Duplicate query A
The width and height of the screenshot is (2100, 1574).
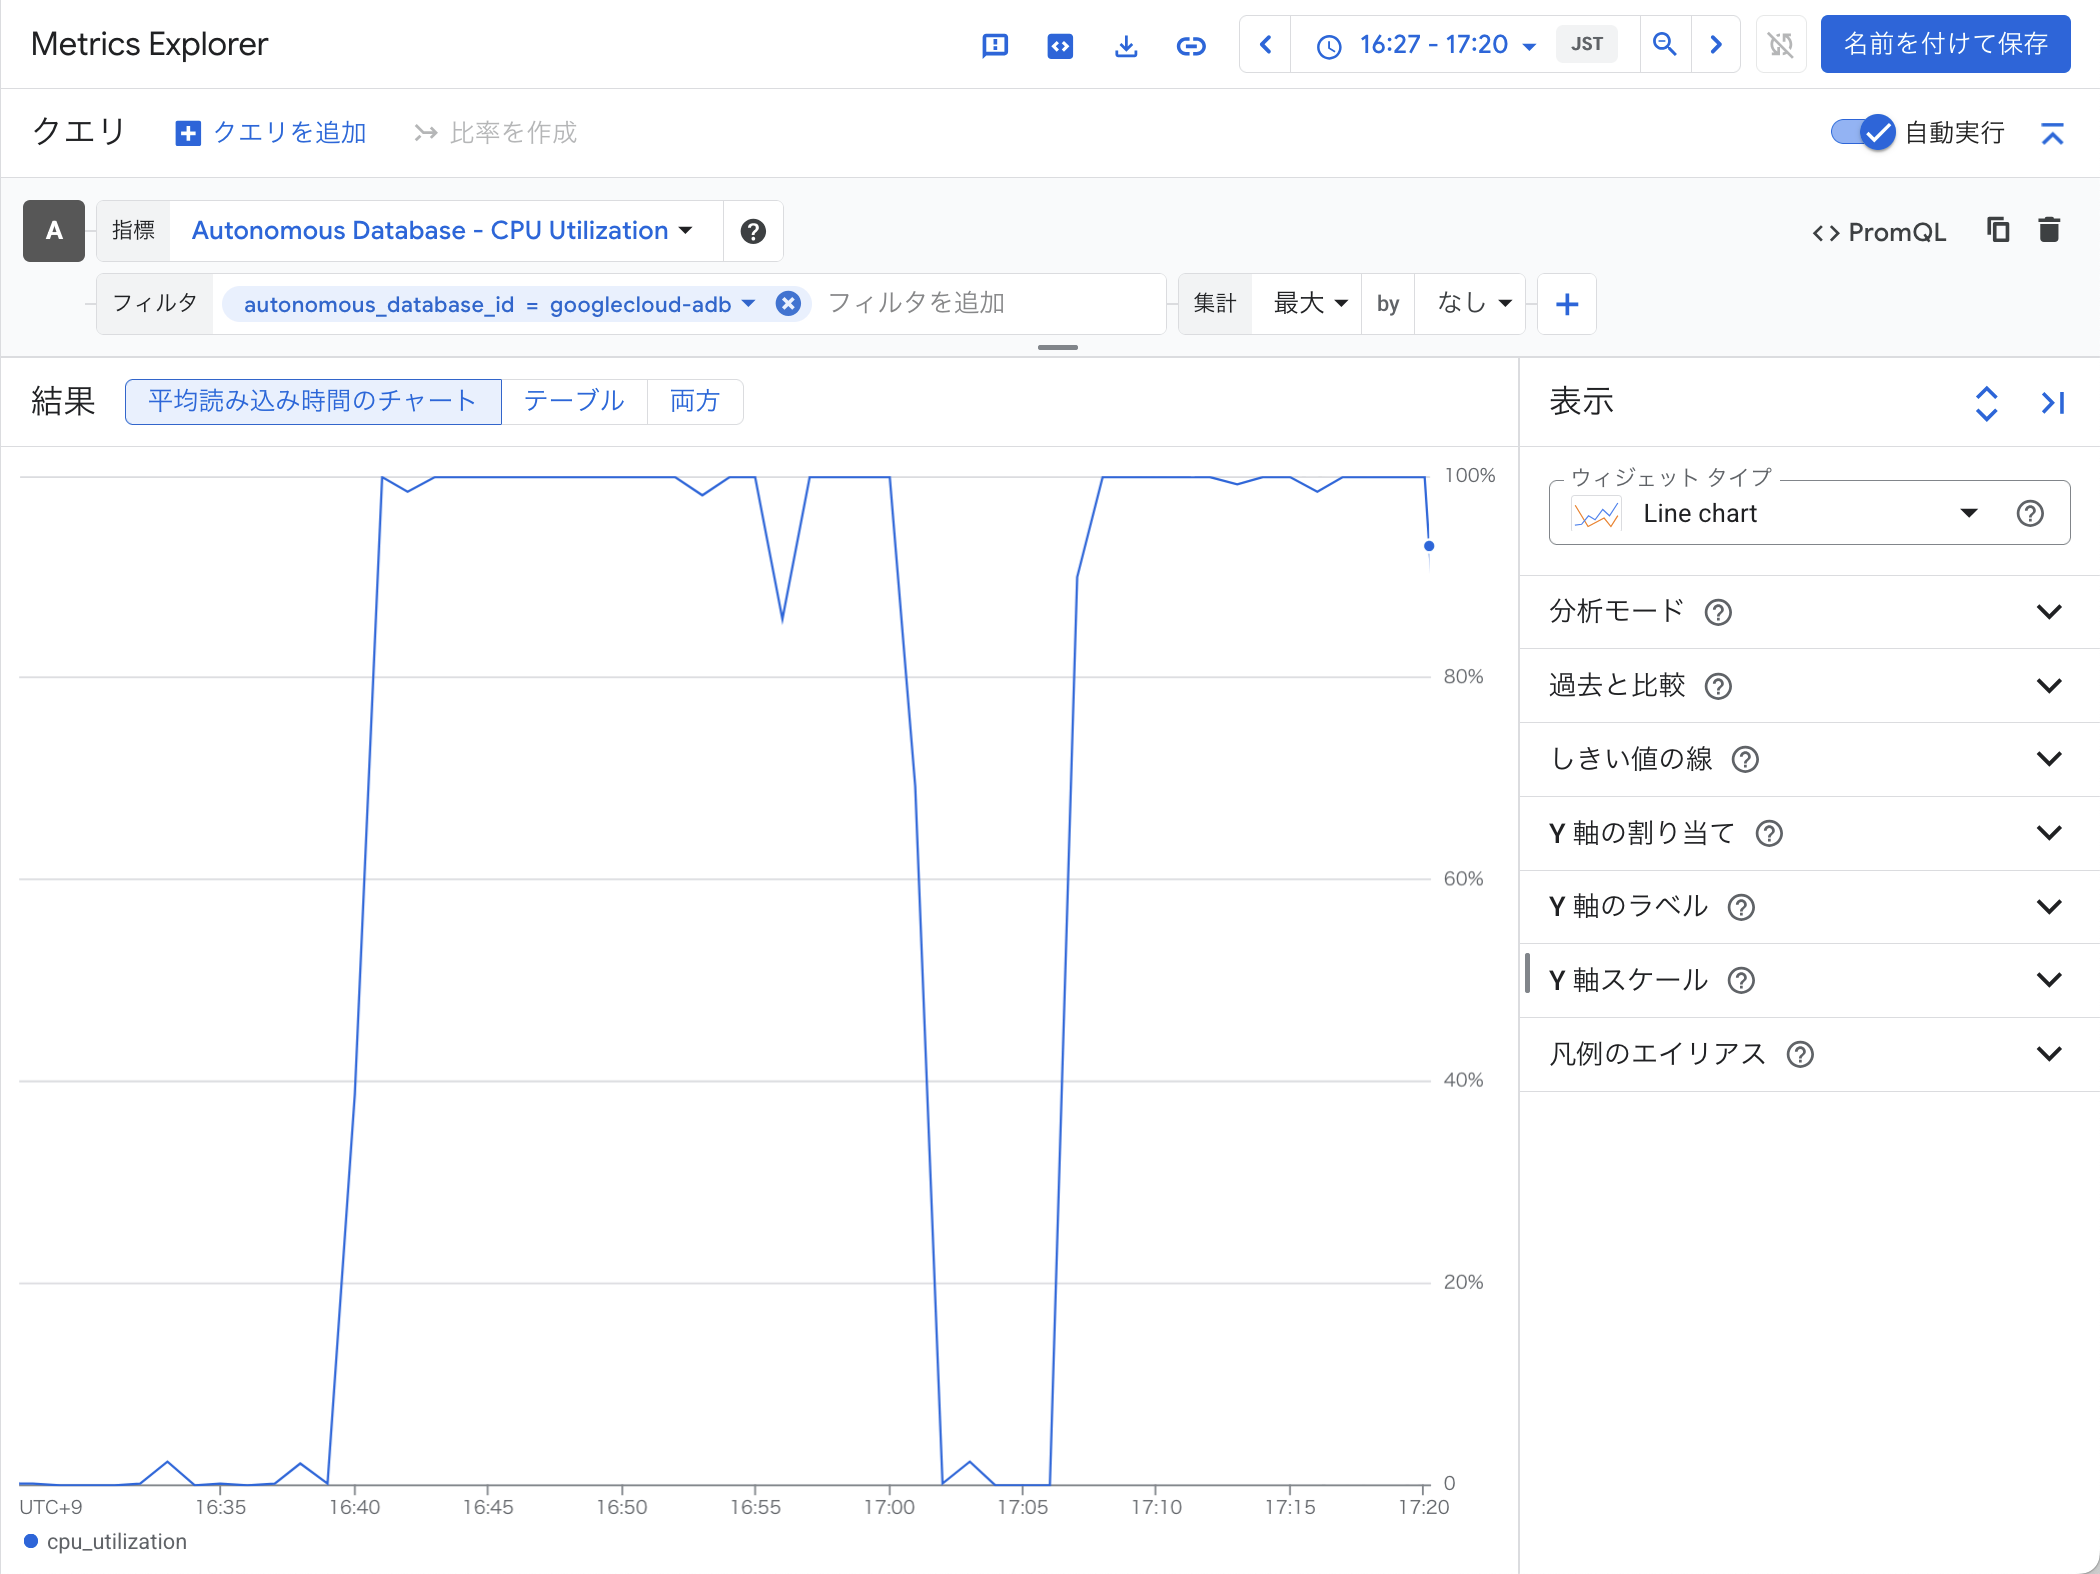tap(1997, 230)
